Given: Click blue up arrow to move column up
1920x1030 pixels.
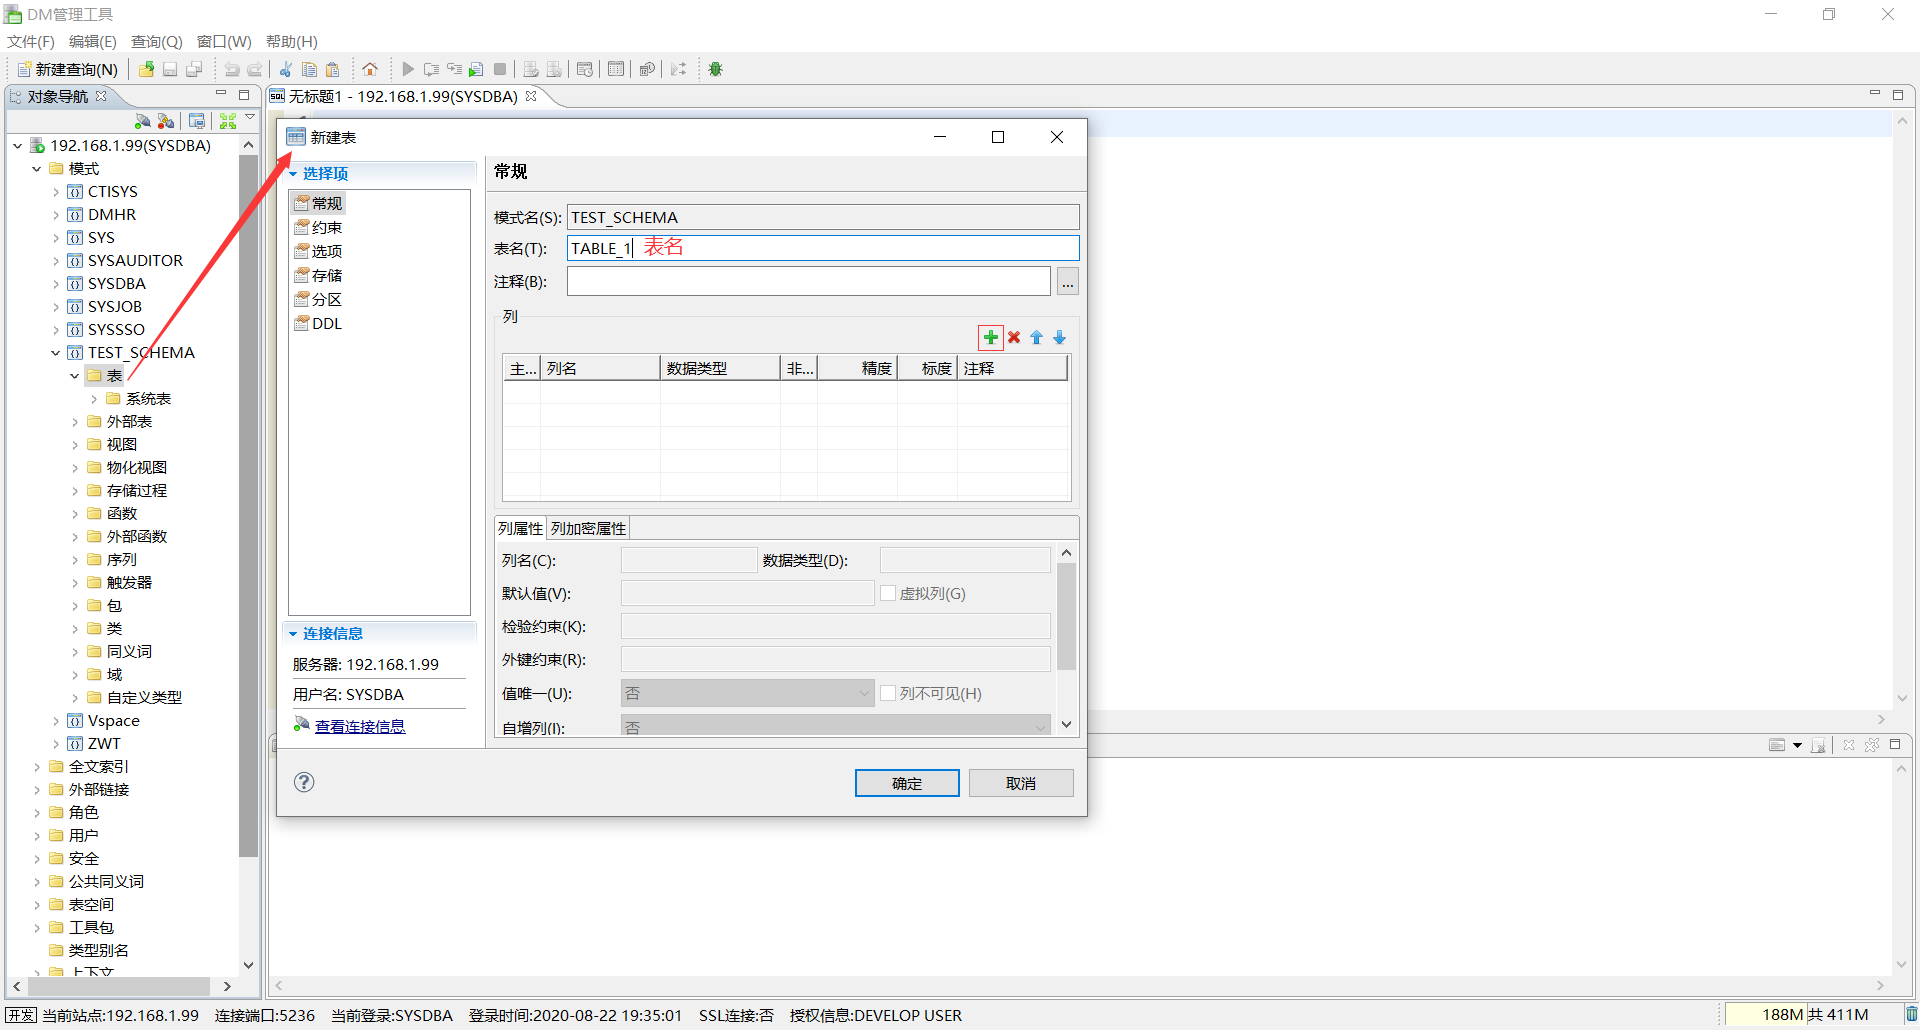Looking at the screenshot, I should 1037,337.
